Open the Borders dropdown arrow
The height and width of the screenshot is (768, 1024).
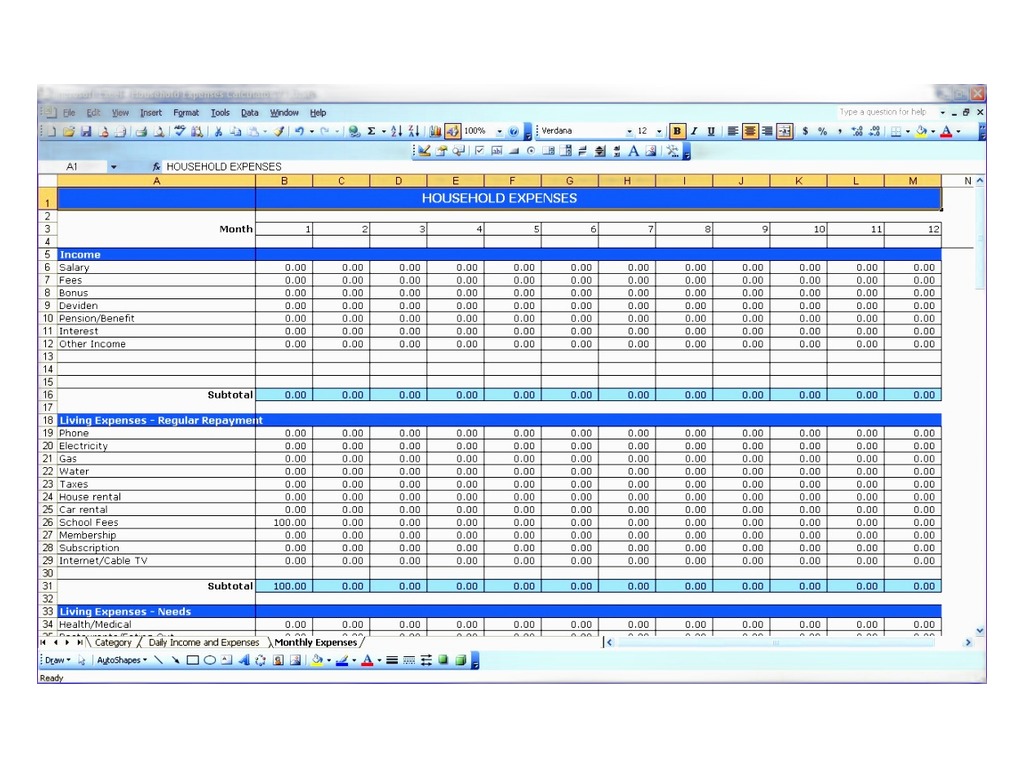pos(908,131)
